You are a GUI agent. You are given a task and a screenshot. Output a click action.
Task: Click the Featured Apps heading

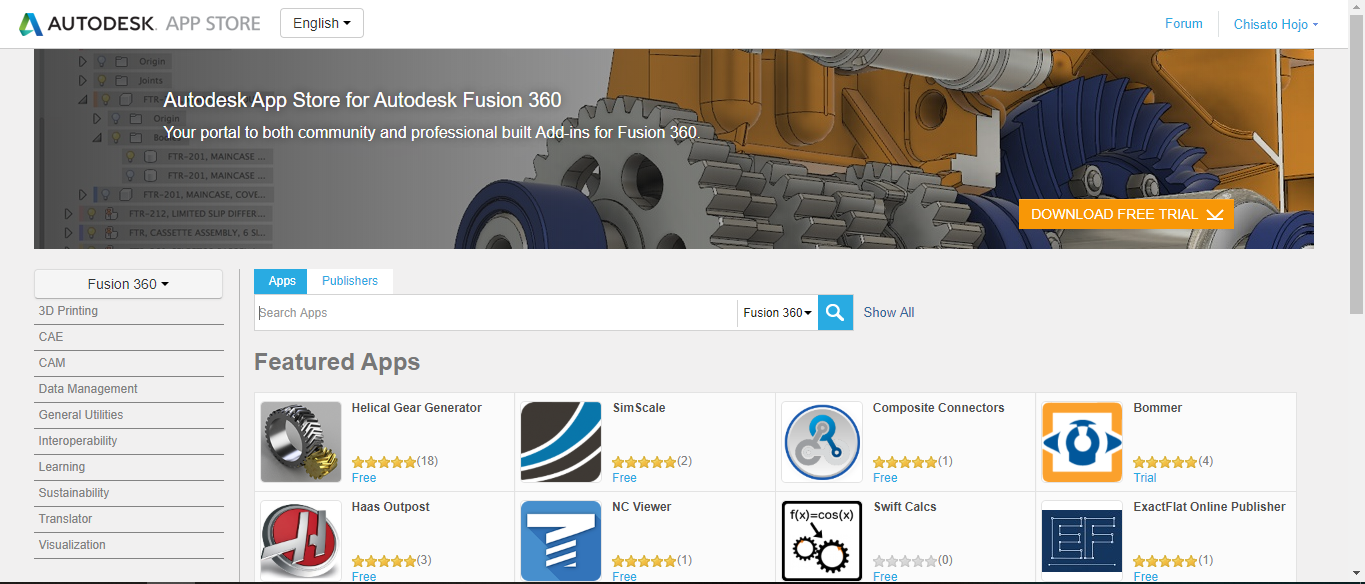tap(337, 362)
